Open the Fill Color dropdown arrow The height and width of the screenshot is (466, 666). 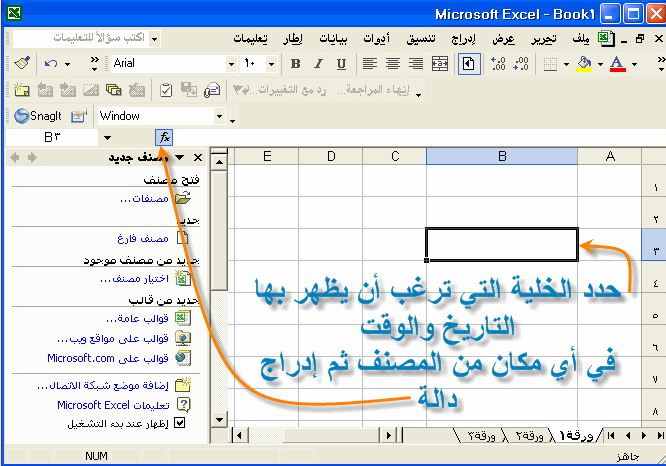(x=600, y=65)
